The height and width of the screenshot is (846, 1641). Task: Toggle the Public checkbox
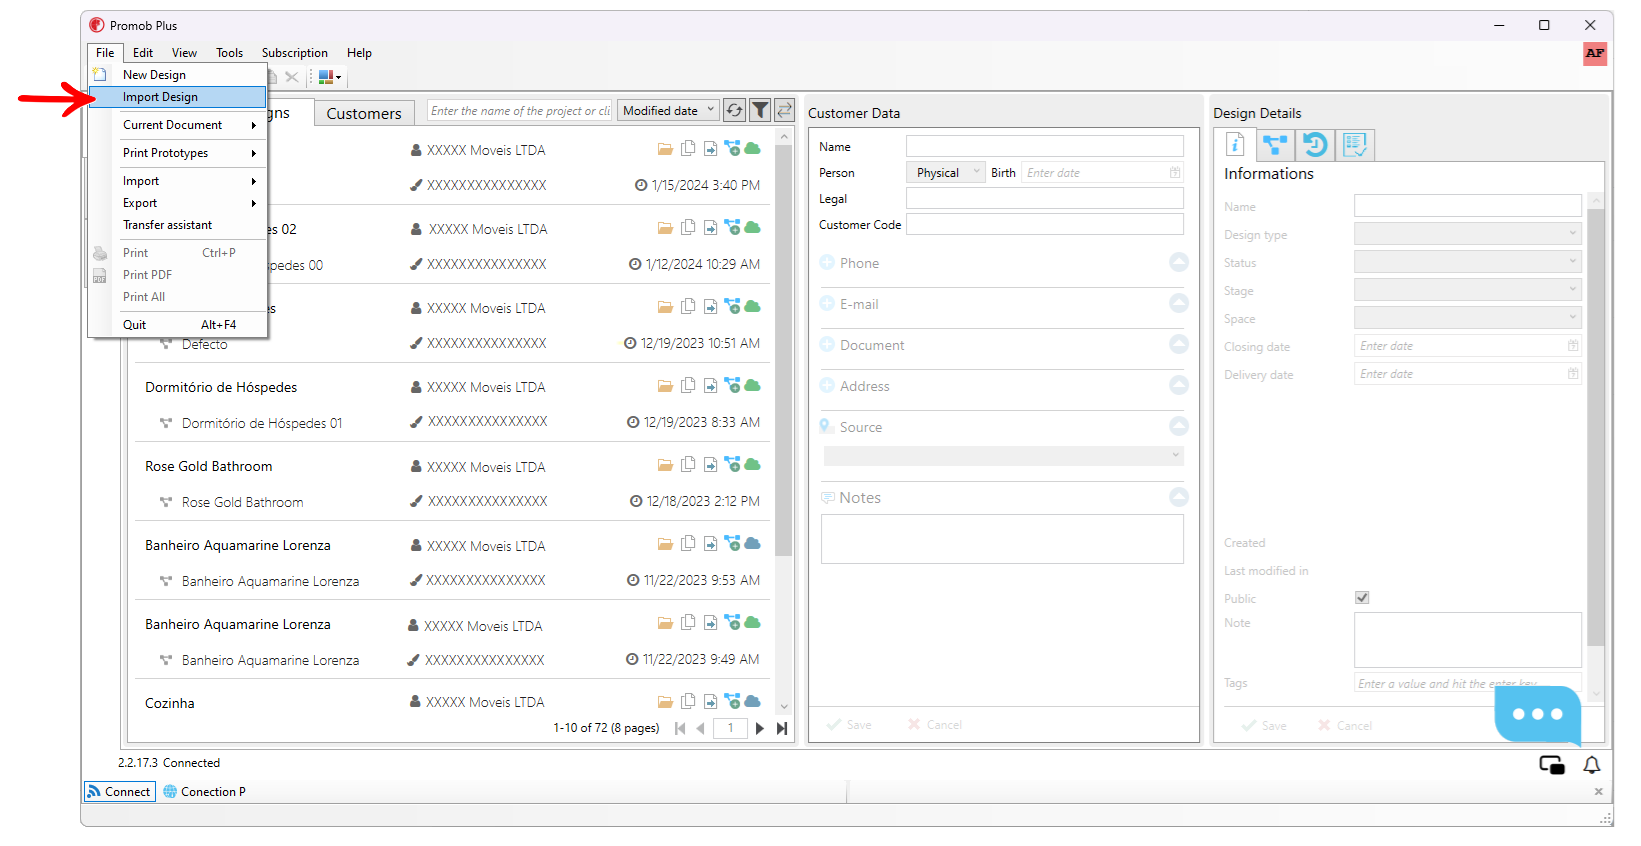(1362, 598)
